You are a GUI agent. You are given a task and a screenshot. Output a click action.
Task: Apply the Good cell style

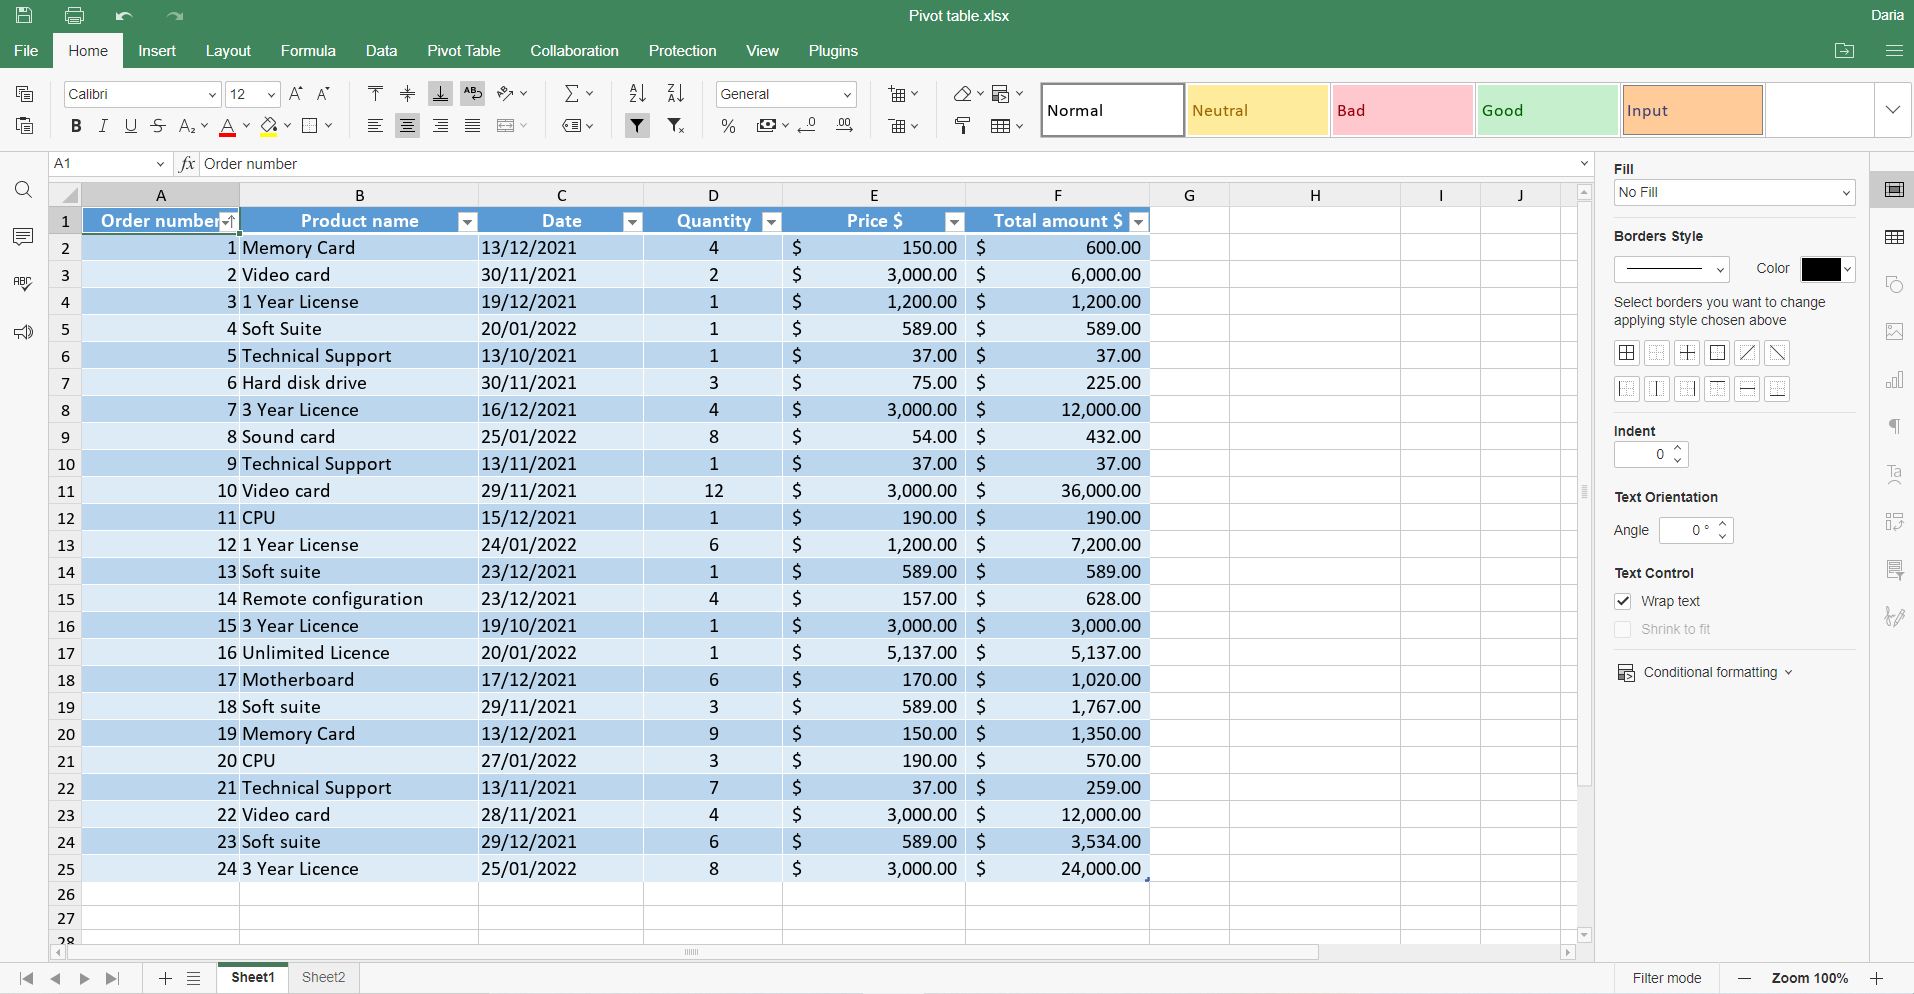(x=1546, y=111)
